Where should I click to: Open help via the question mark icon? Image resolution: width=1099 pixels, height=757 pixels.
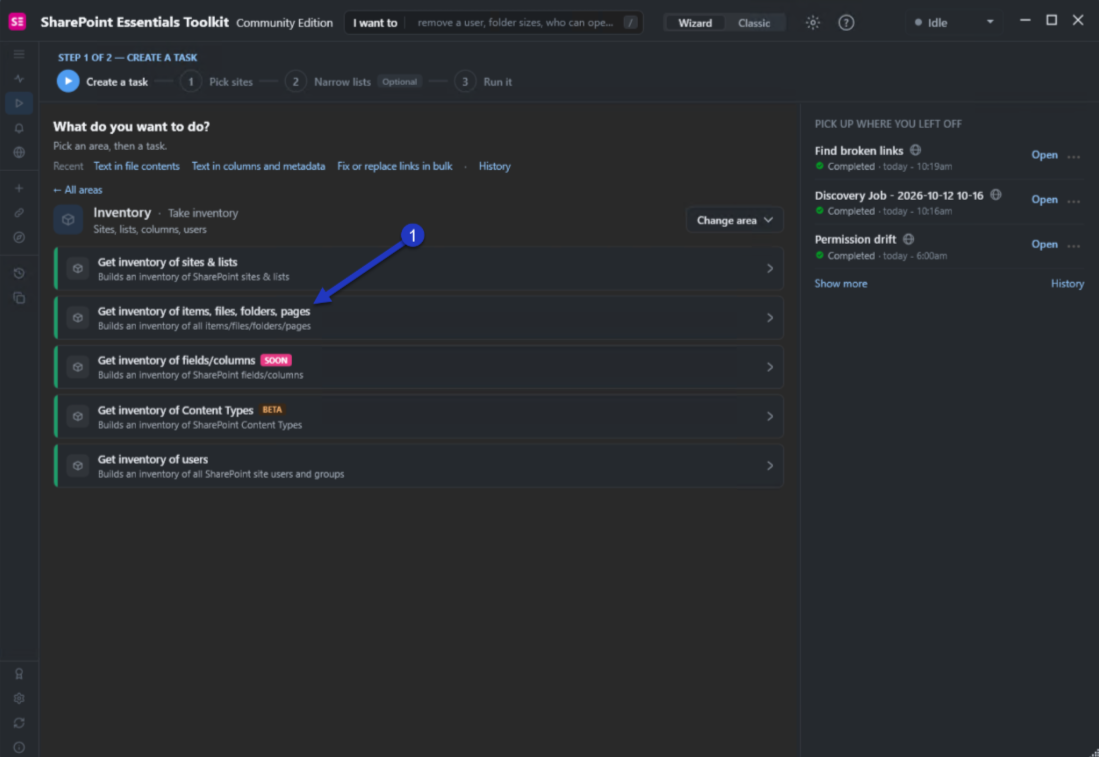846,22
